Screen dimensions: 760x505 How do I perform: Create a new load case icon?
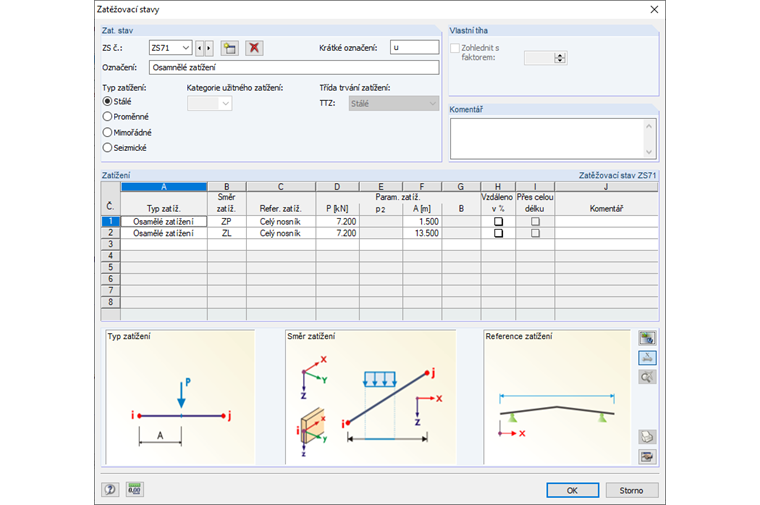coord(229,48)
